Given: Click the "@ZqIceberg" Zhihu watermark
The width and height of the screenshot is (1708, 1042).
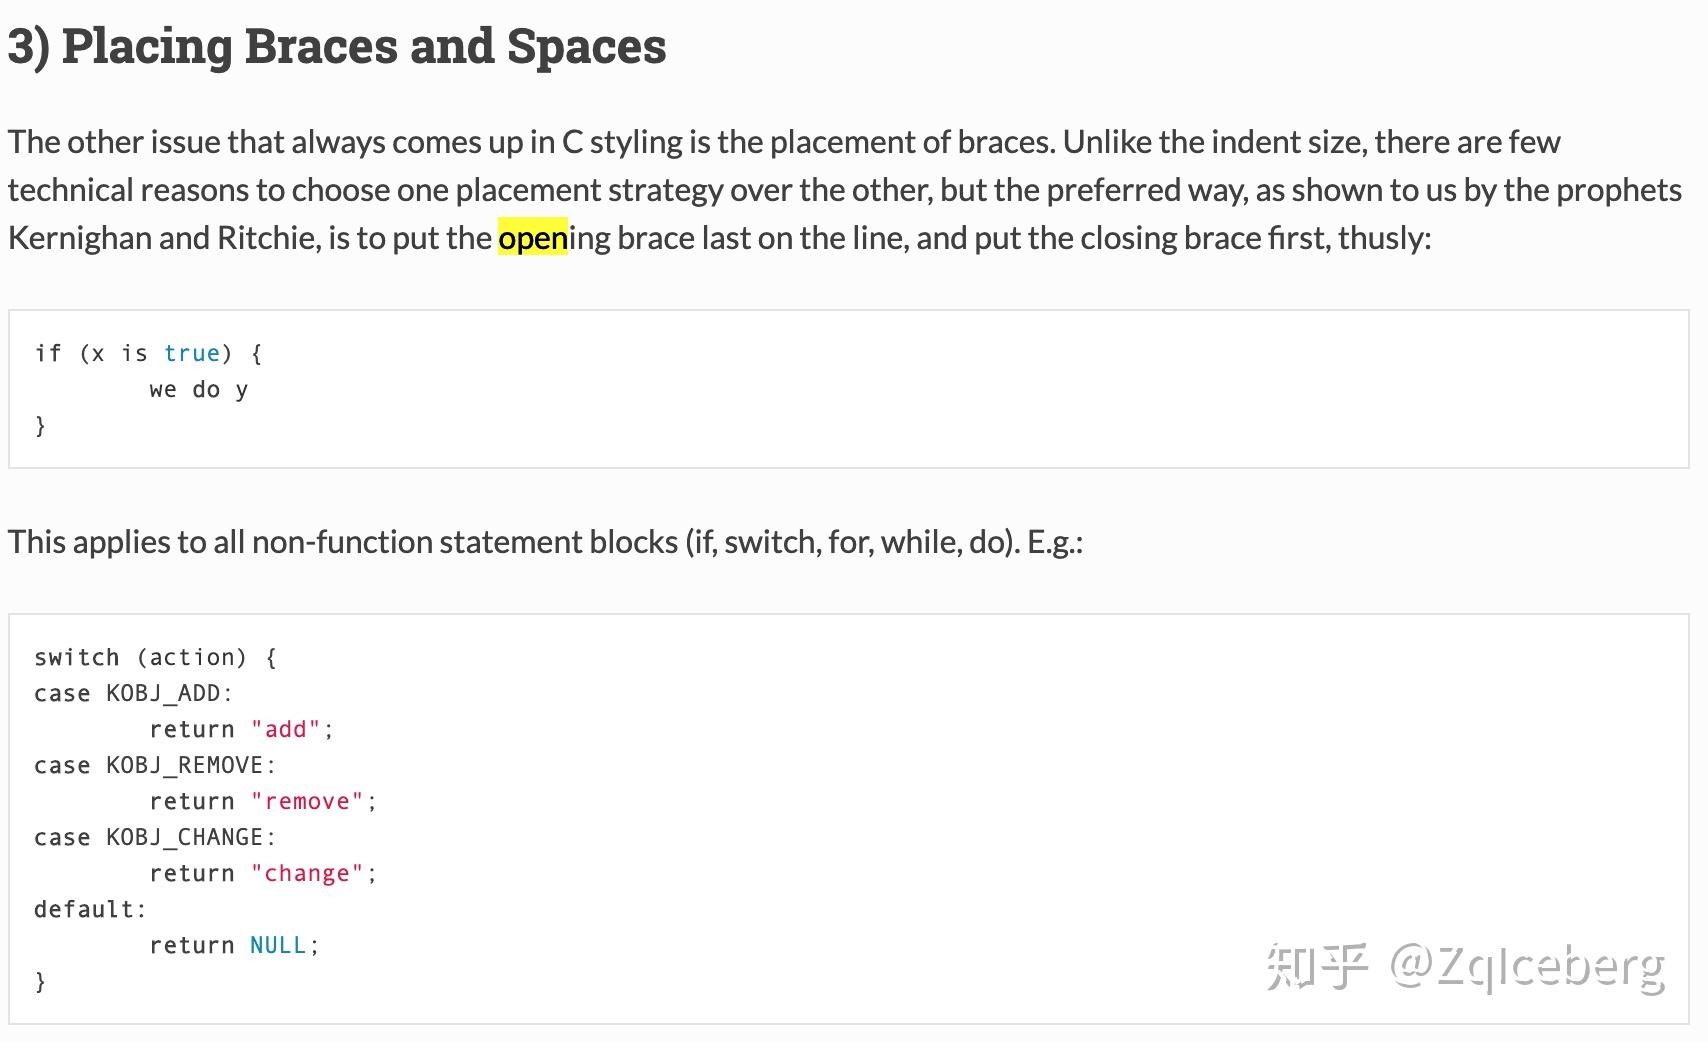Looking at the screenshot, I should tap(1526, 966).
